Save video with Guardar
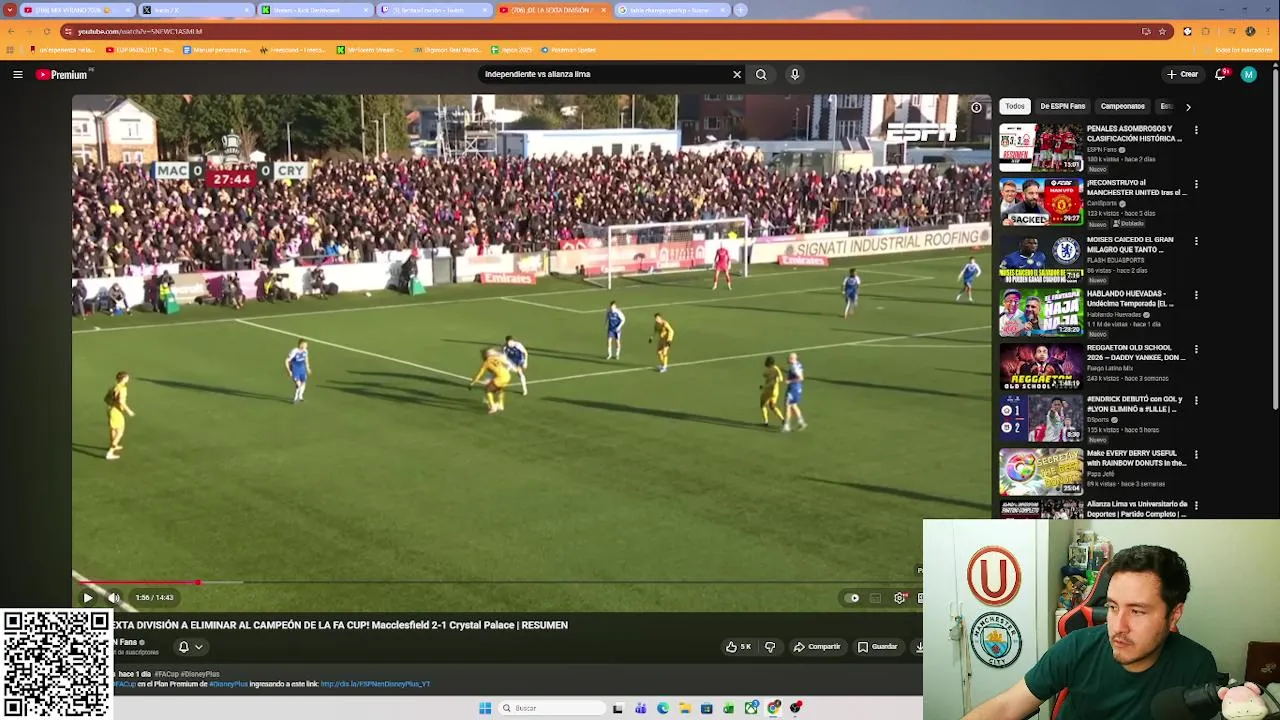 (x=878, y=647)
